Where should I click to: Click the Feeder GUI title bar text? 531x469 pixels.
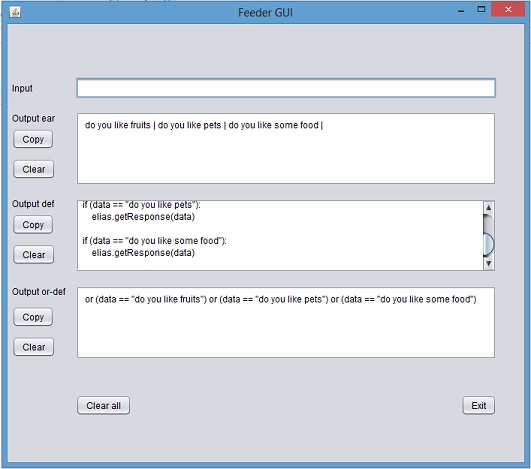(265, 13)
